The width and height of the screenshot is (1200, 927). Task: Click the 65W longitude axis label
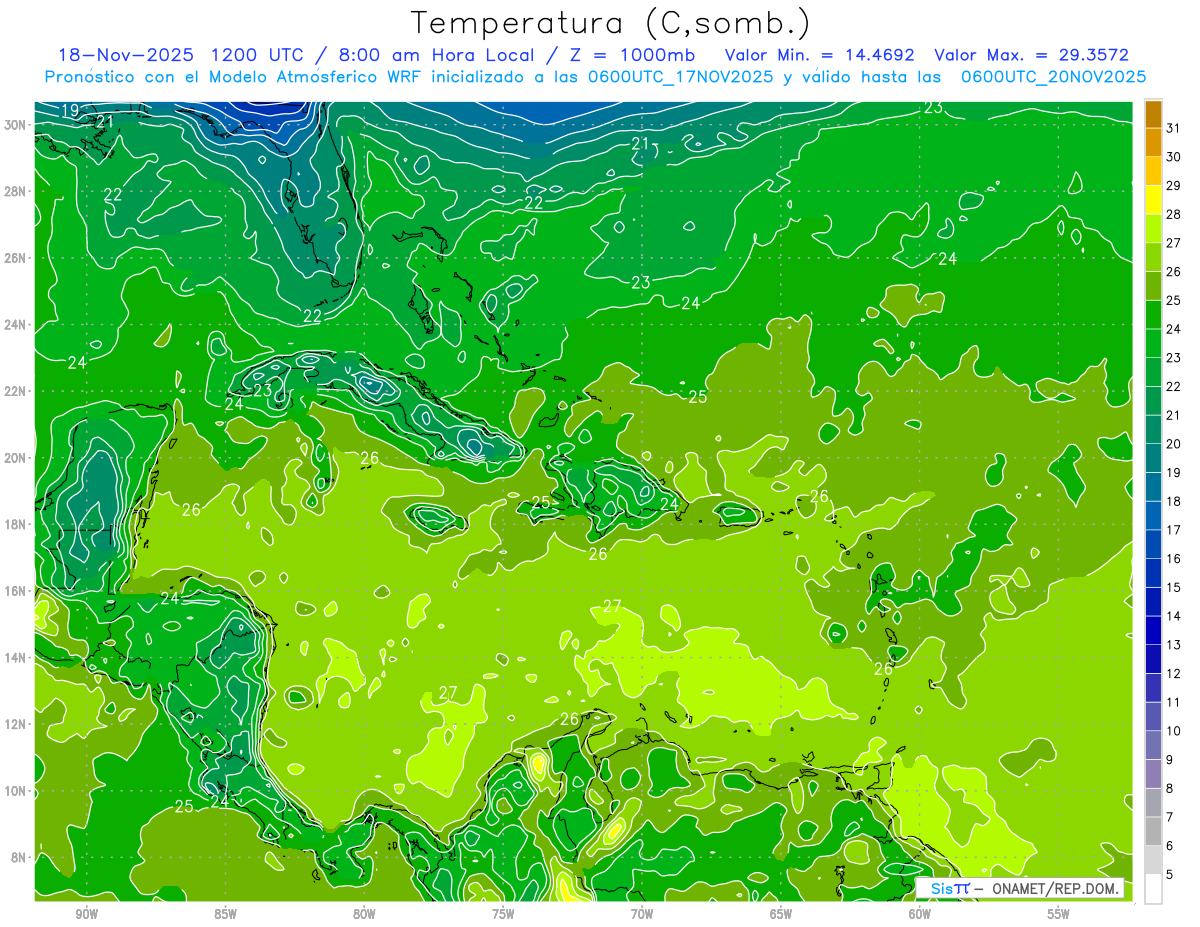coord(781,914)
